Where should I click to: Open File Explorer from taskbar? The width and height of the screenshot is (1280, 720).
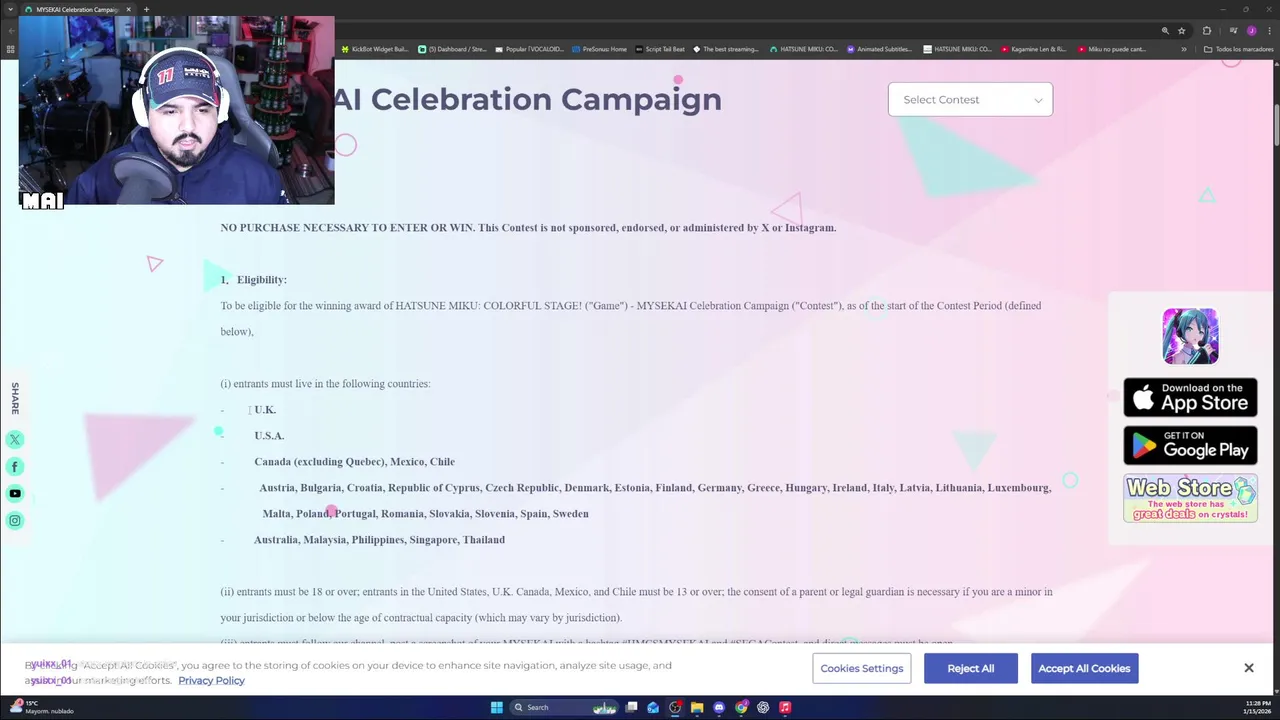click(697, 707)
